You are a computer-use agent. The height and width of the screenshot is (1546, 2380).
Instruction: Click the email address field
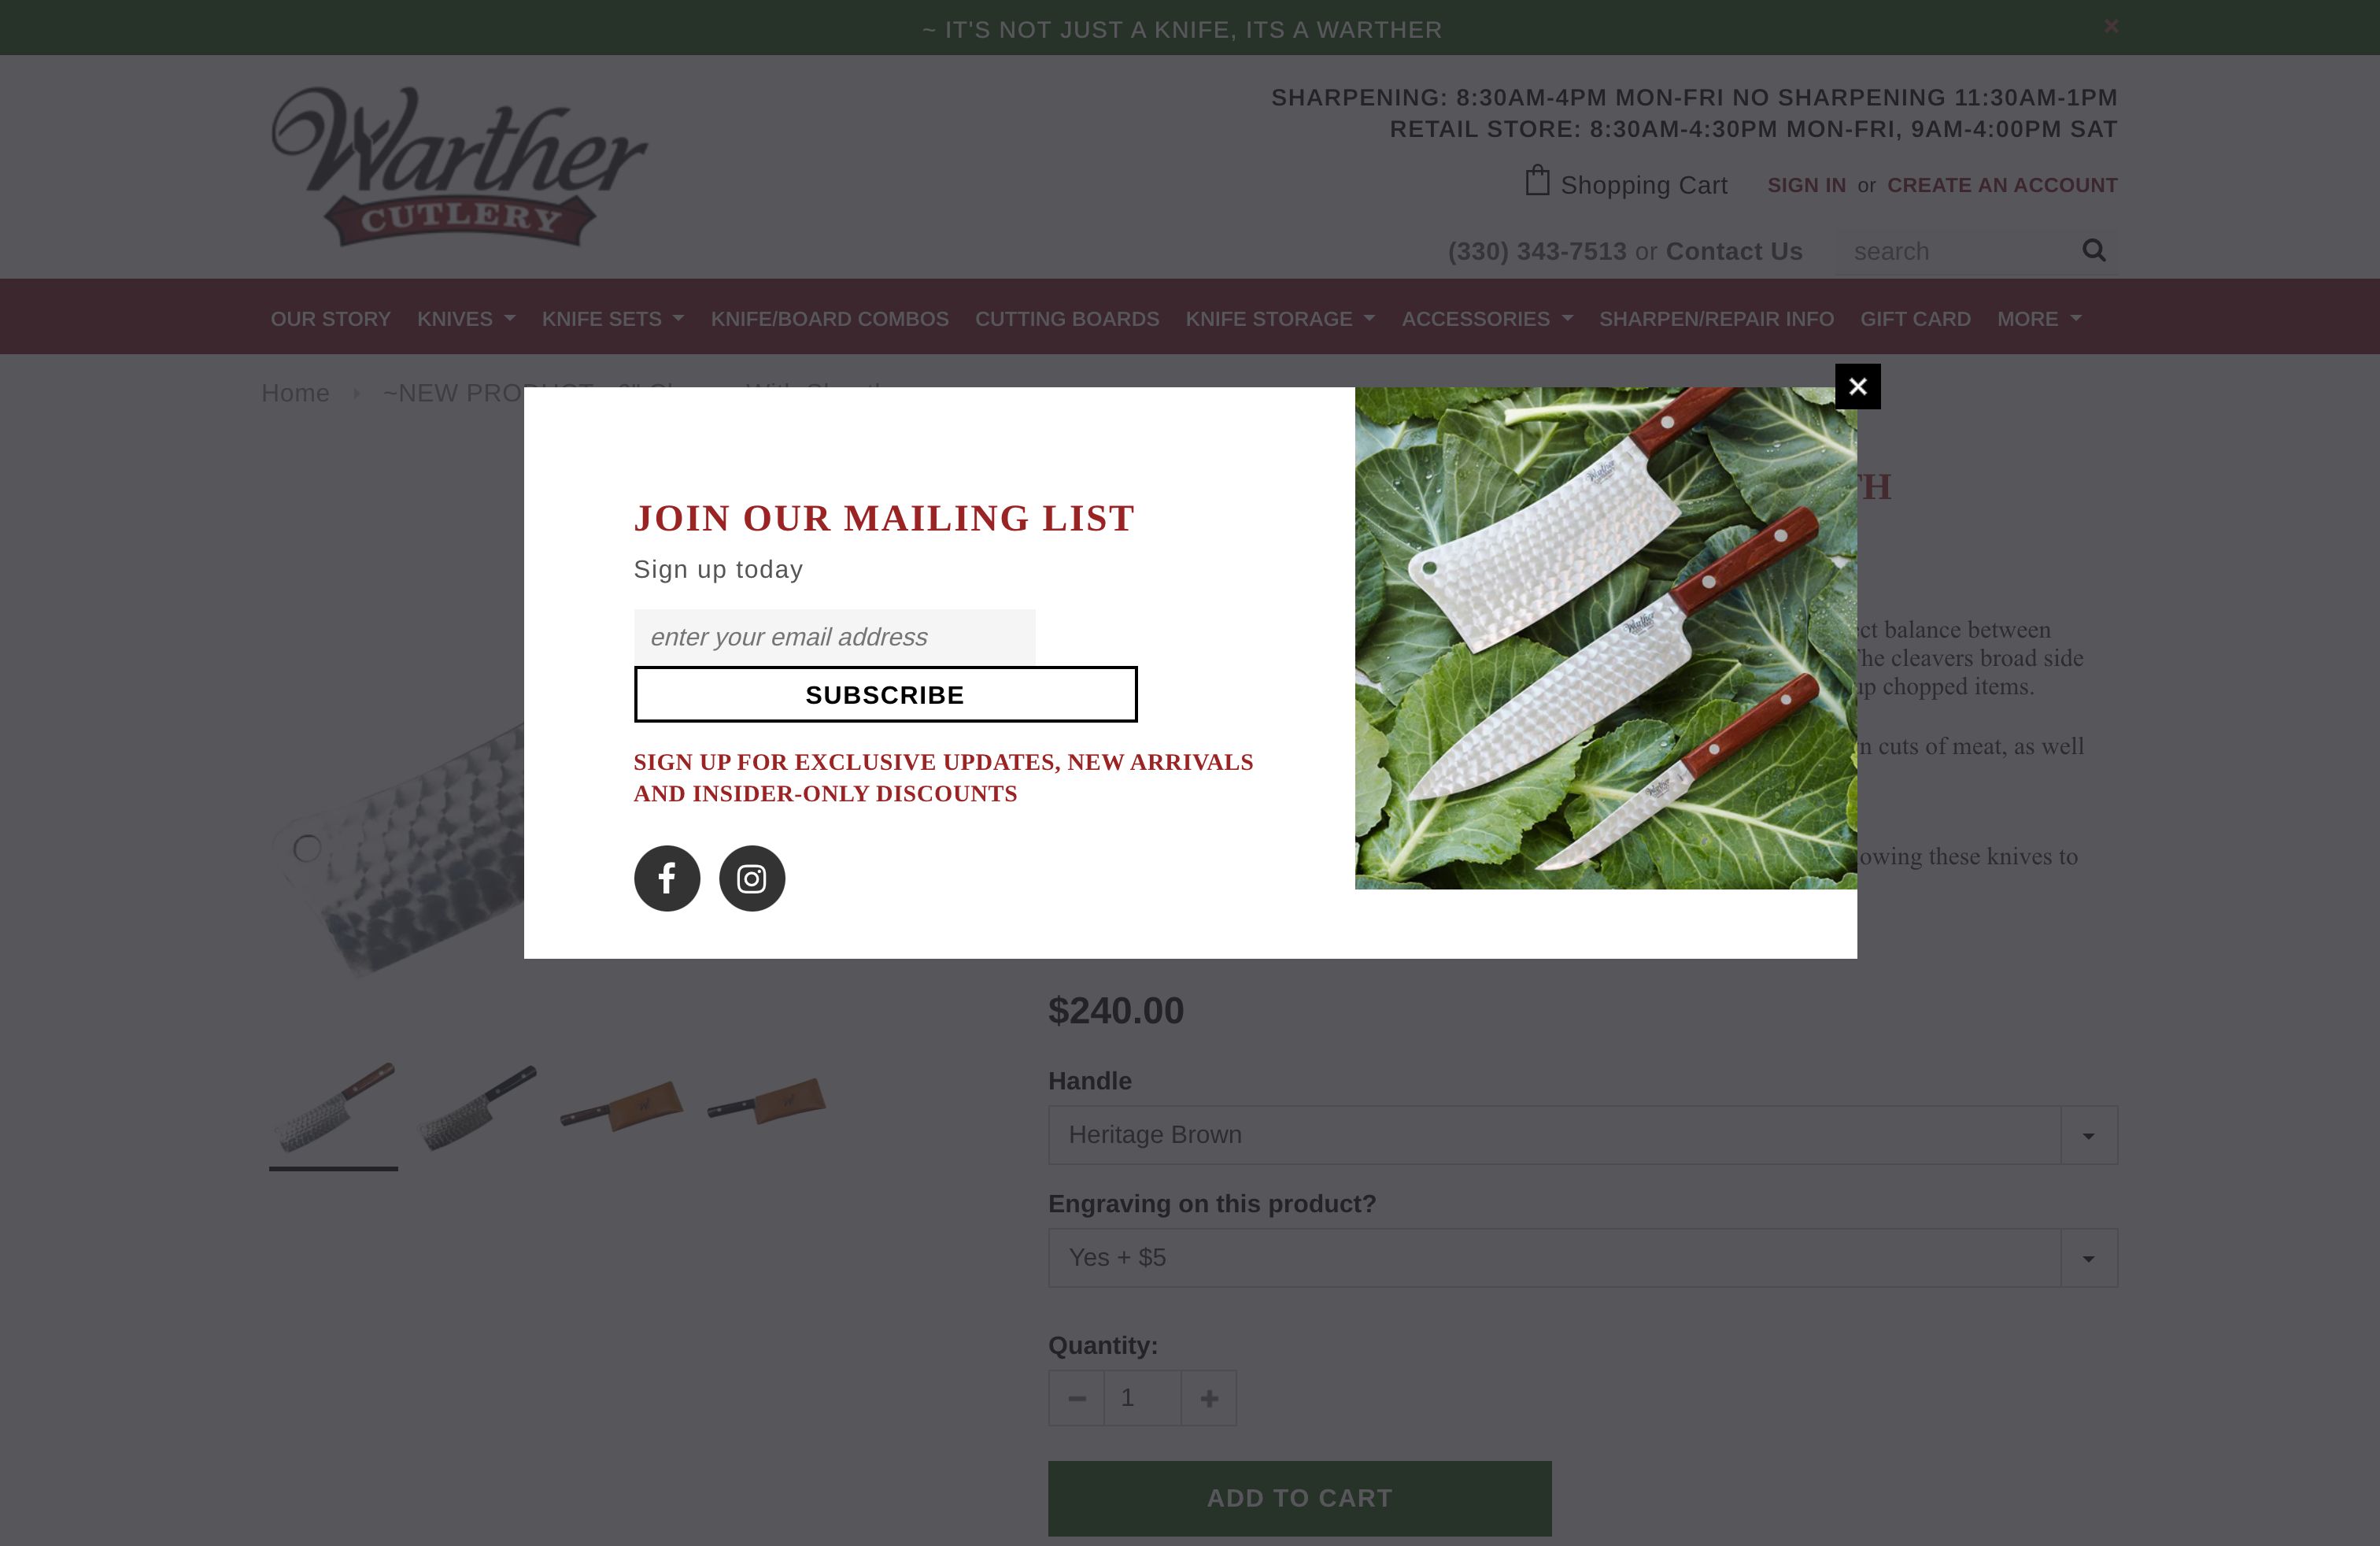coord(834,636)
